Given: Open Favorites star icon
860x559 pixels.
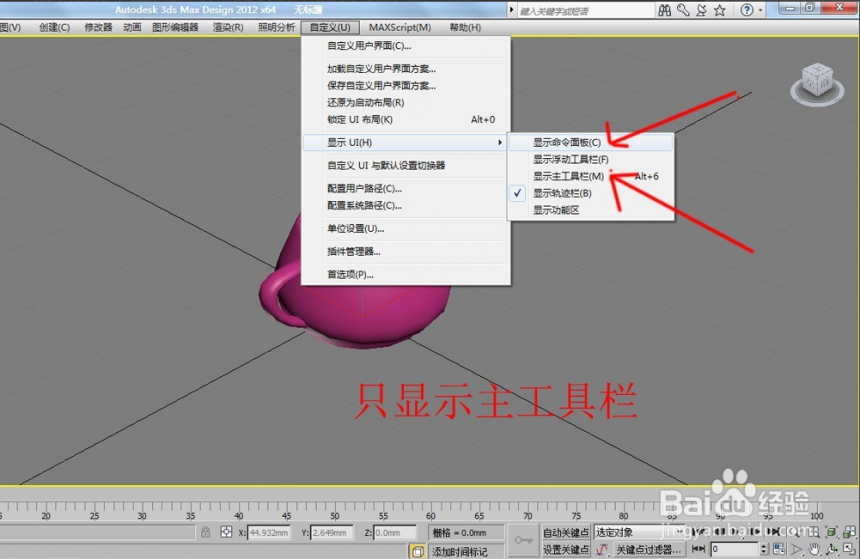Looking at the screenshot, I should point(720,10).
